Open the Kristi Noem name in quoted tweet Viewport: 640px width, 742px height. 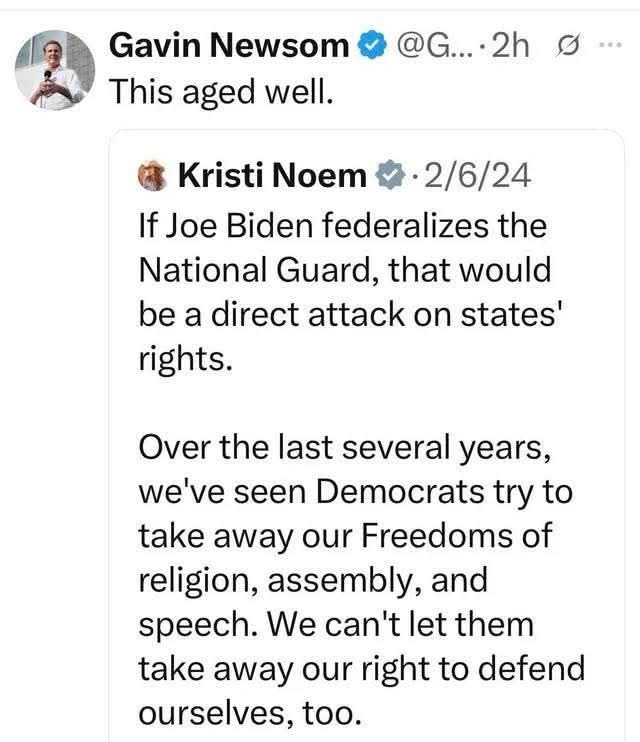coord(272,176)
